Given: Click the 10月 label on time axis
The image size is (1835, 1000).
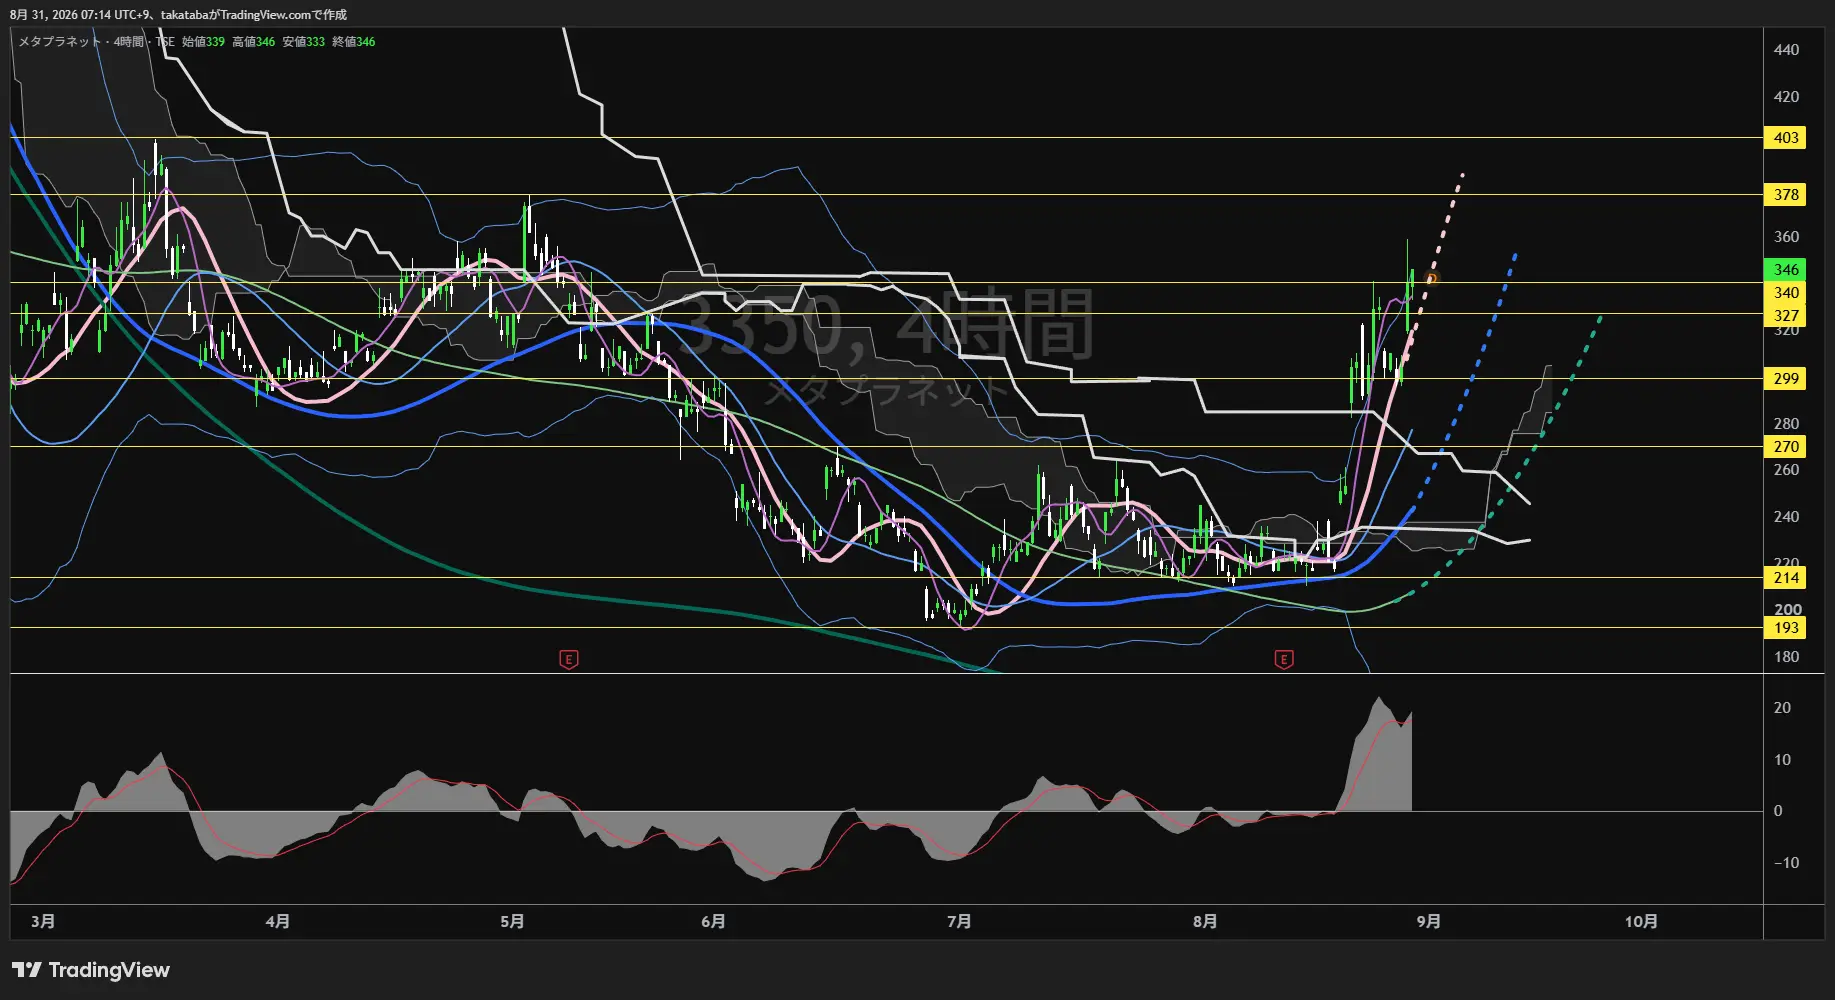Looking at the screenshot, I should click(1641, 922).
